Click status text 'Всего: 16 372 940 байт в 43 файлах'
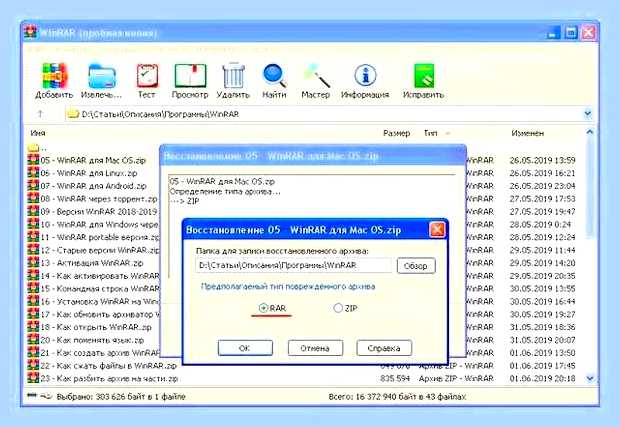The image size is (620, 427). 397,396
